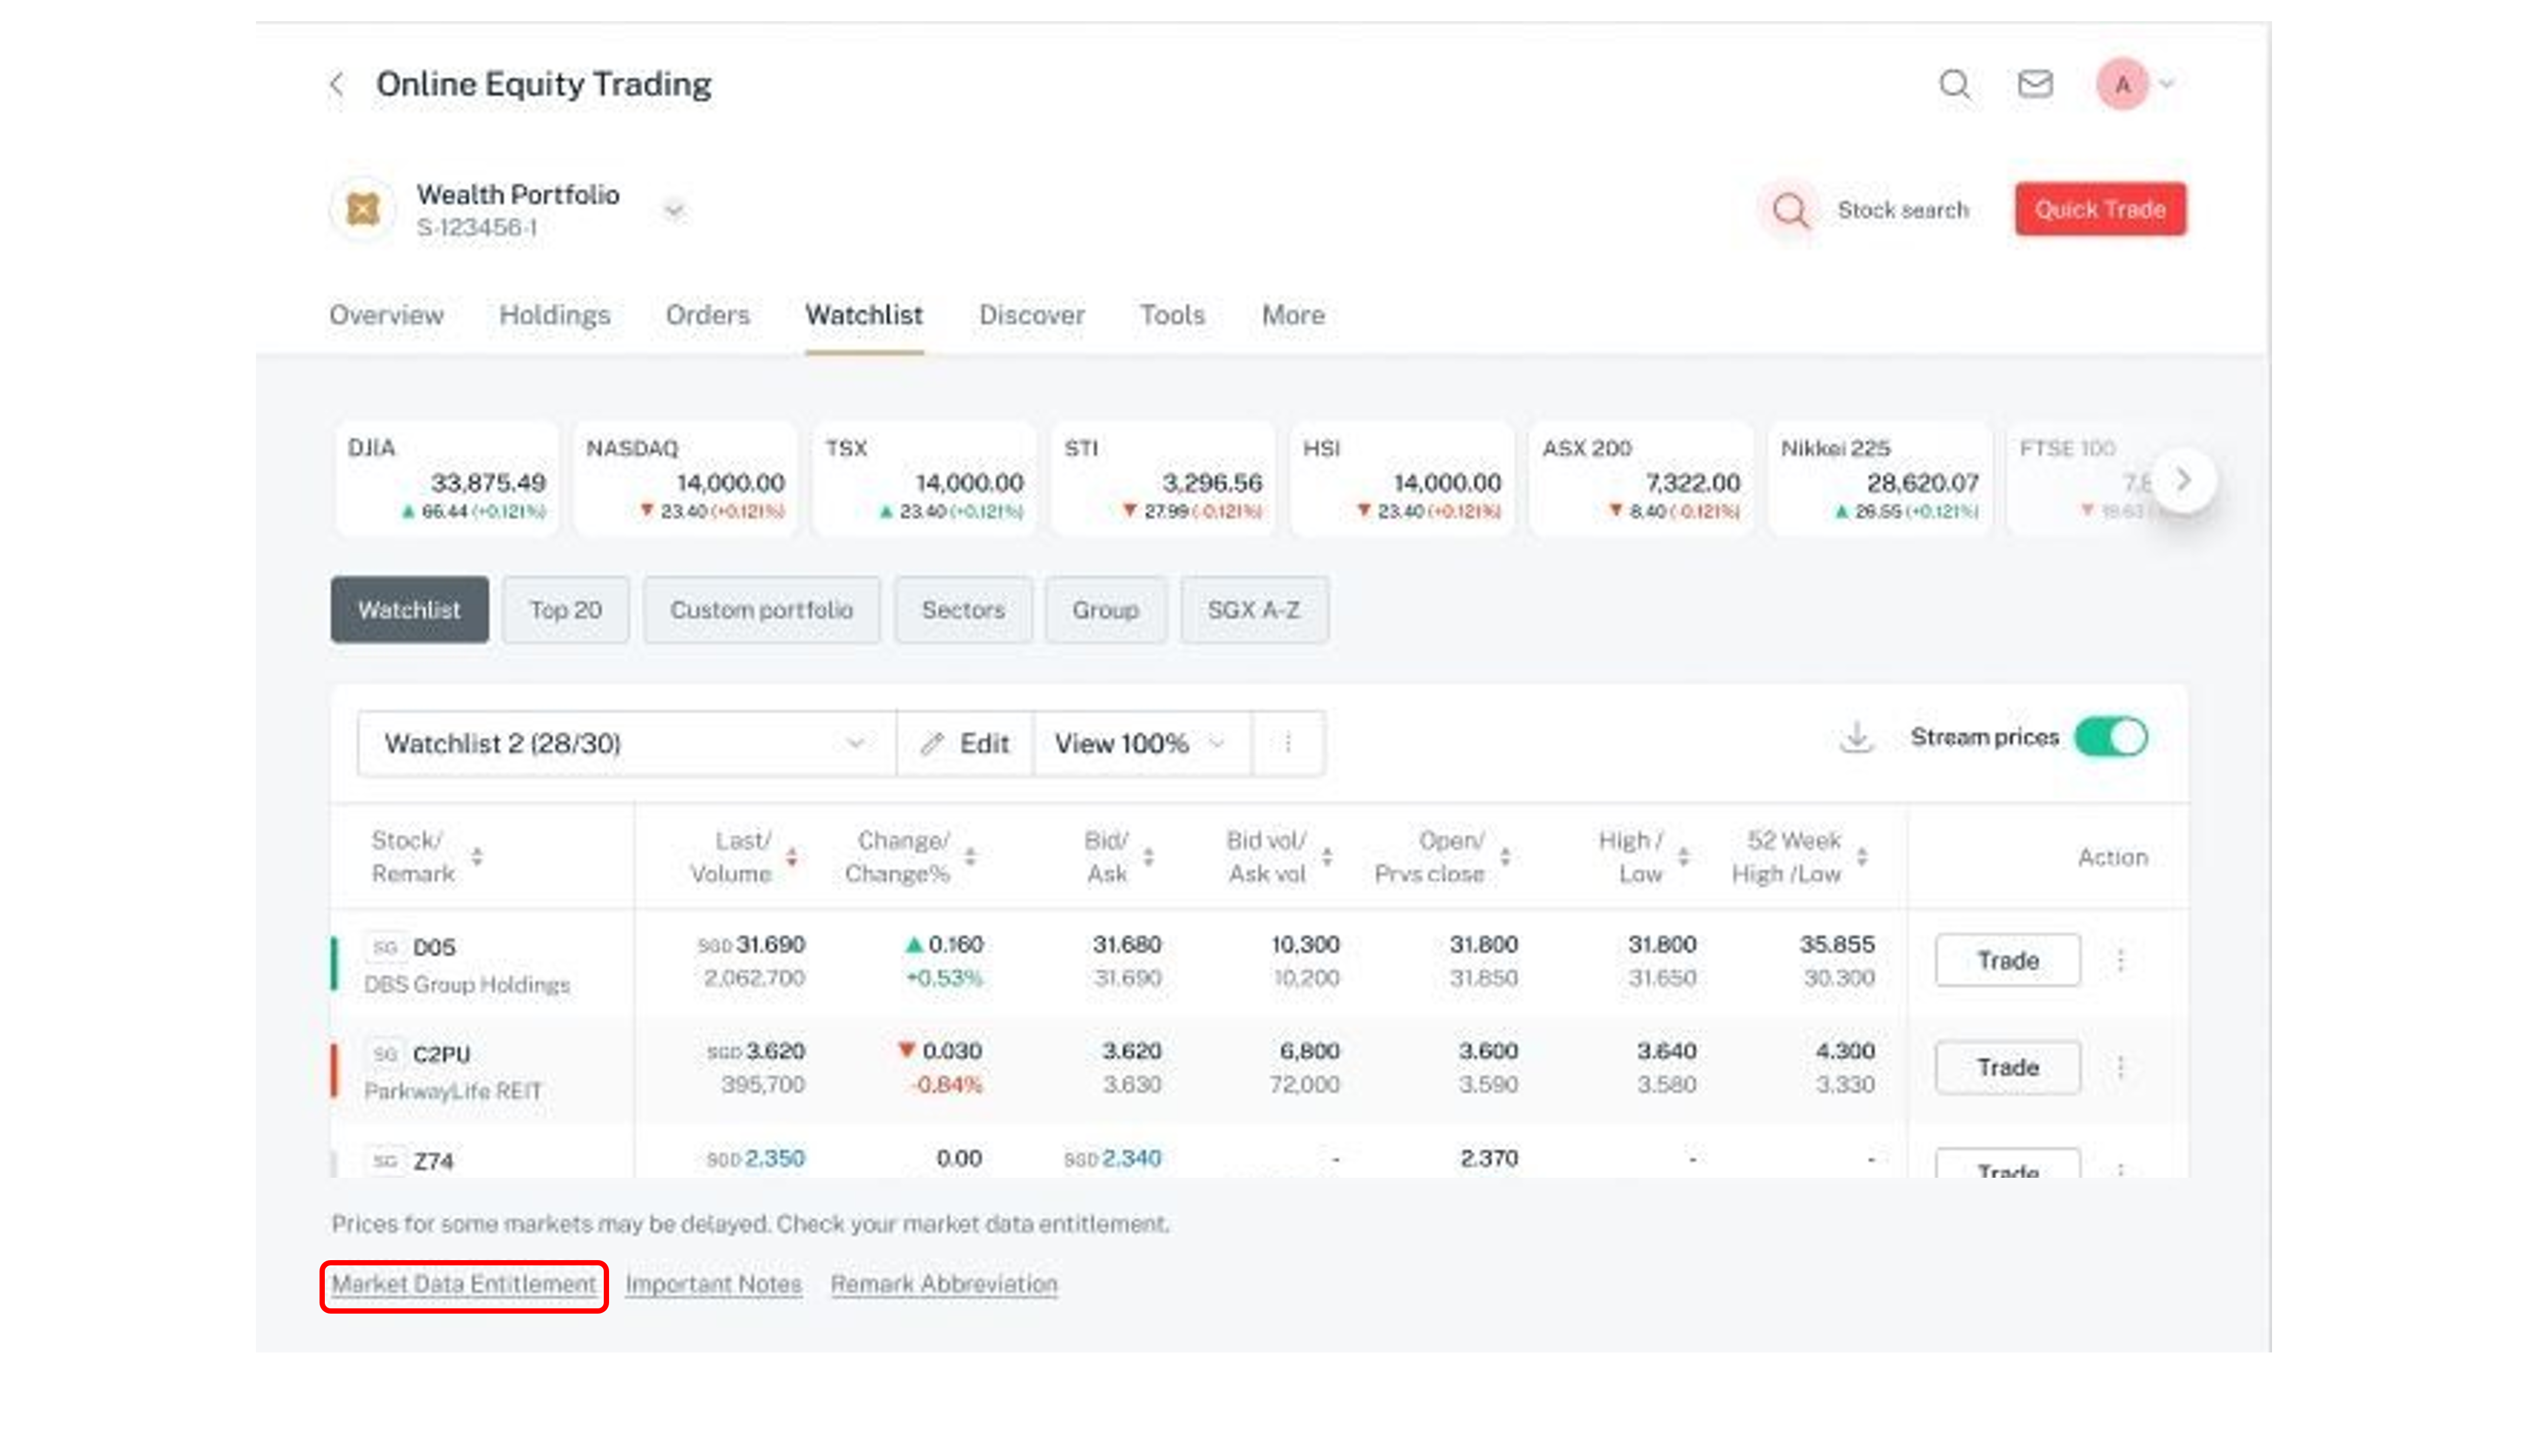The height and width of the screenshot is (1456, 2528).
Task: Open the DJIA index card
Action: click(447, 479)
